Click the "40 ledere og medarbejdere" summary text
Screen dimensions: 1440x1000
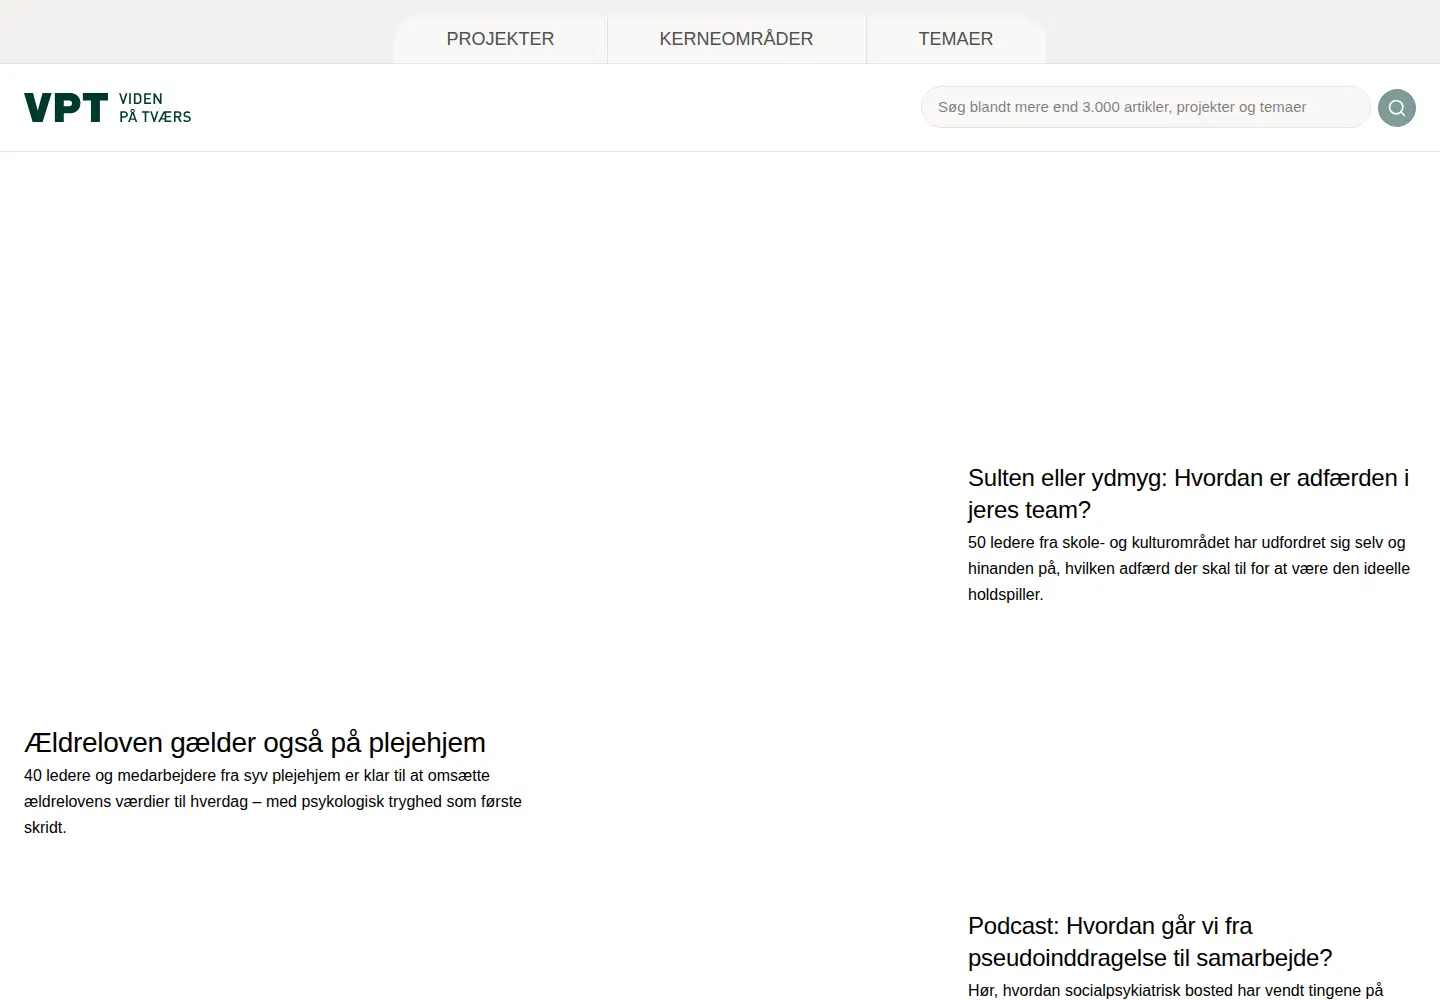tap(273, 801)
